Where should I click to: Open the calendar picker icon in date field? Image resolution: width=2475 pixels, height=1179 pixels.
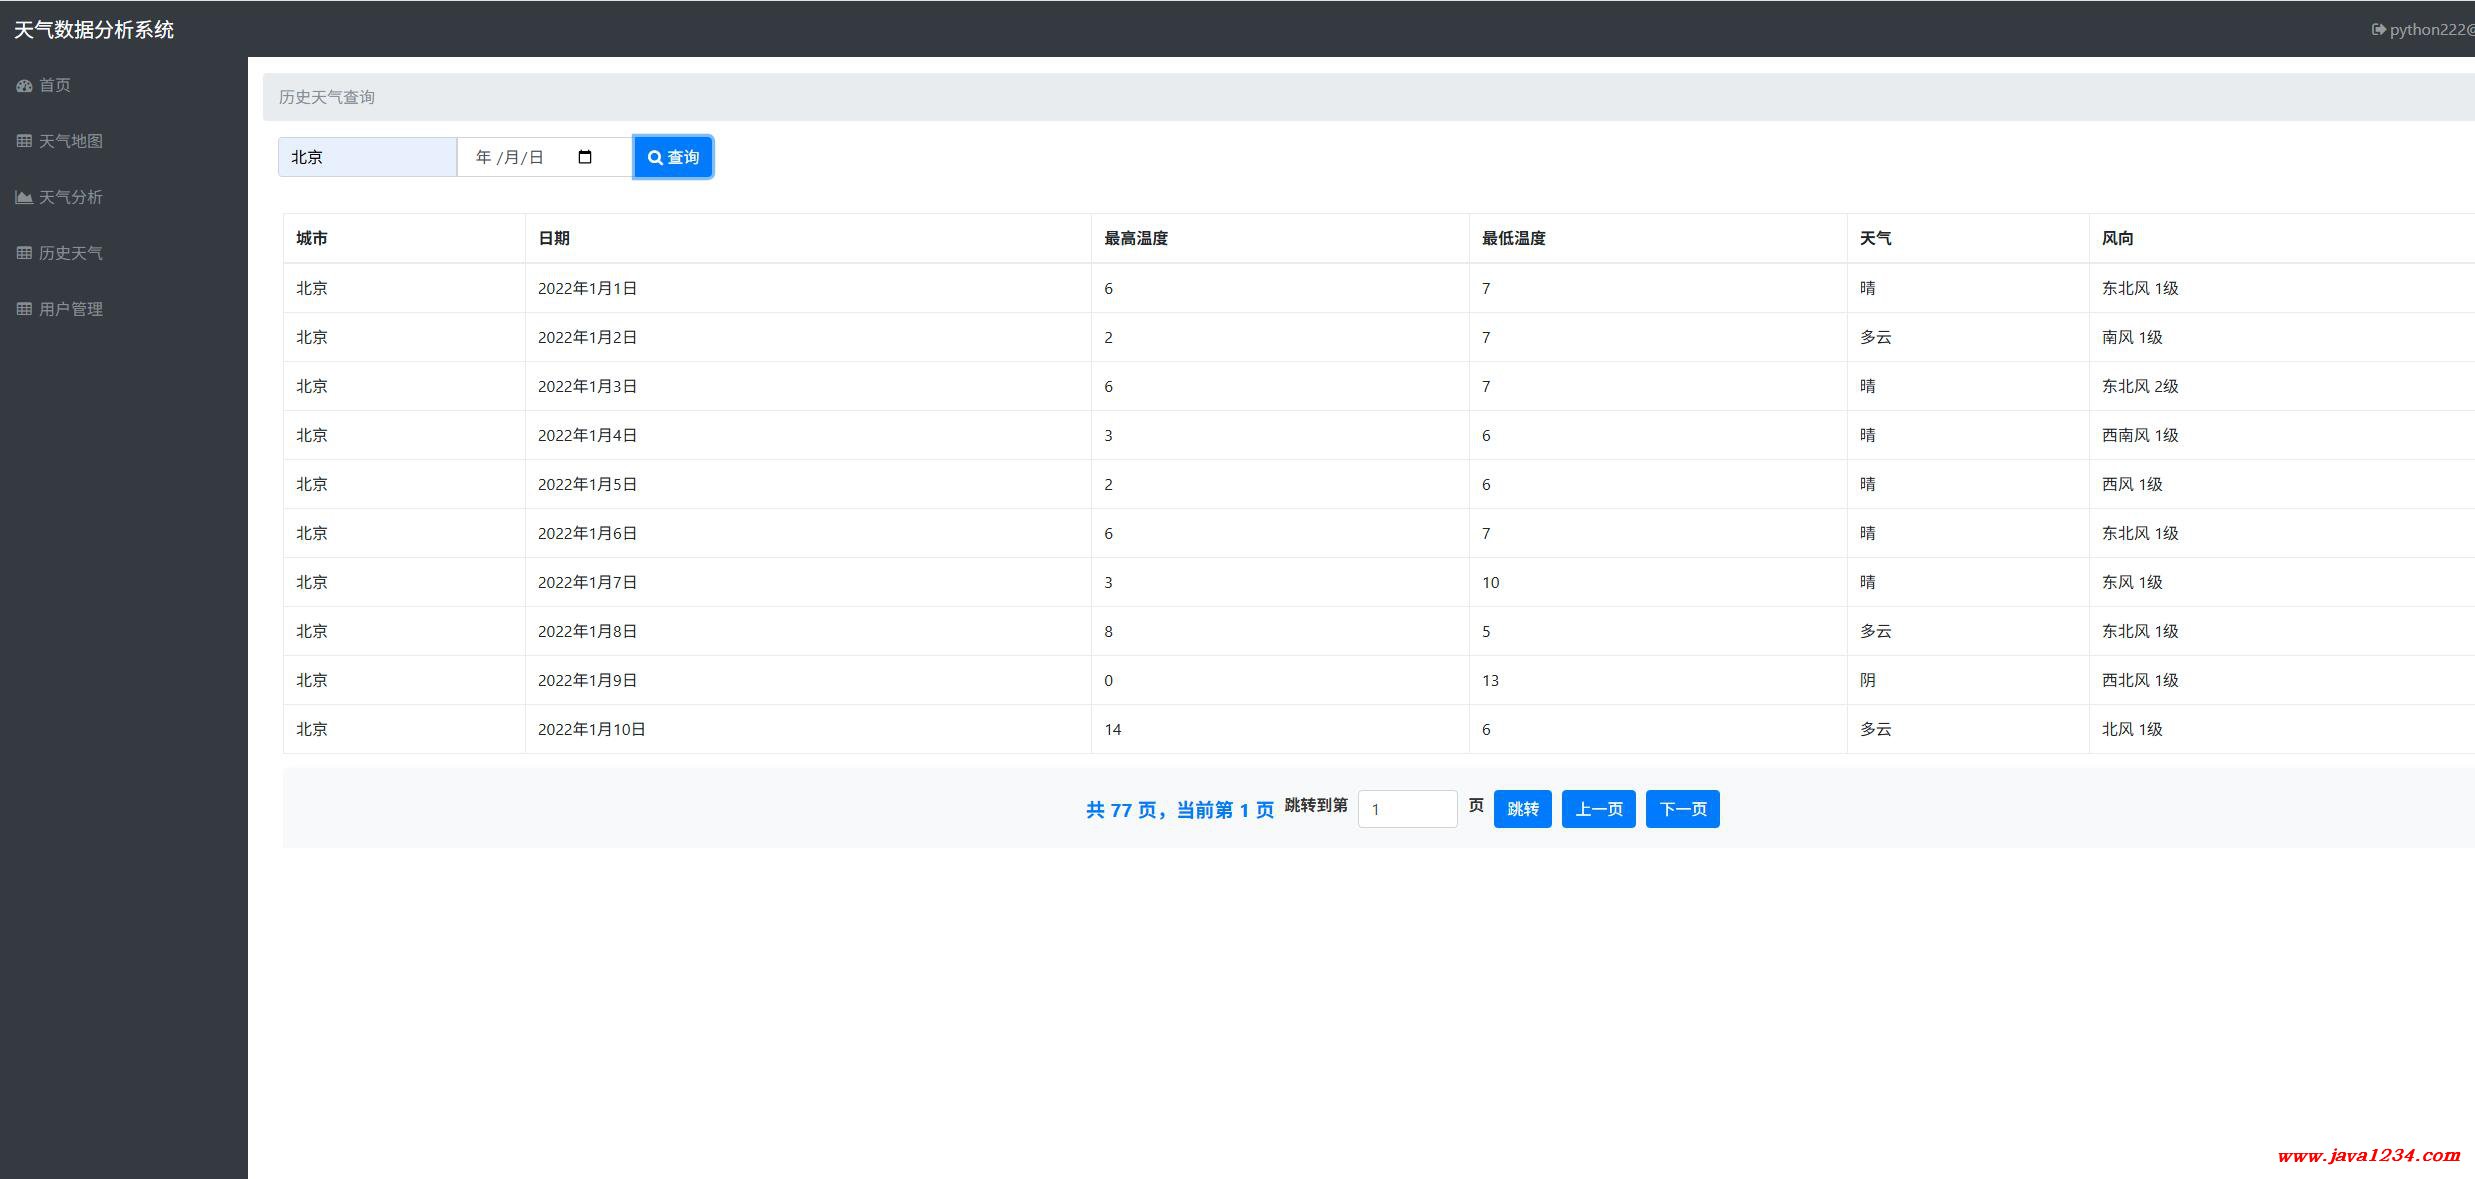point(585,157)
